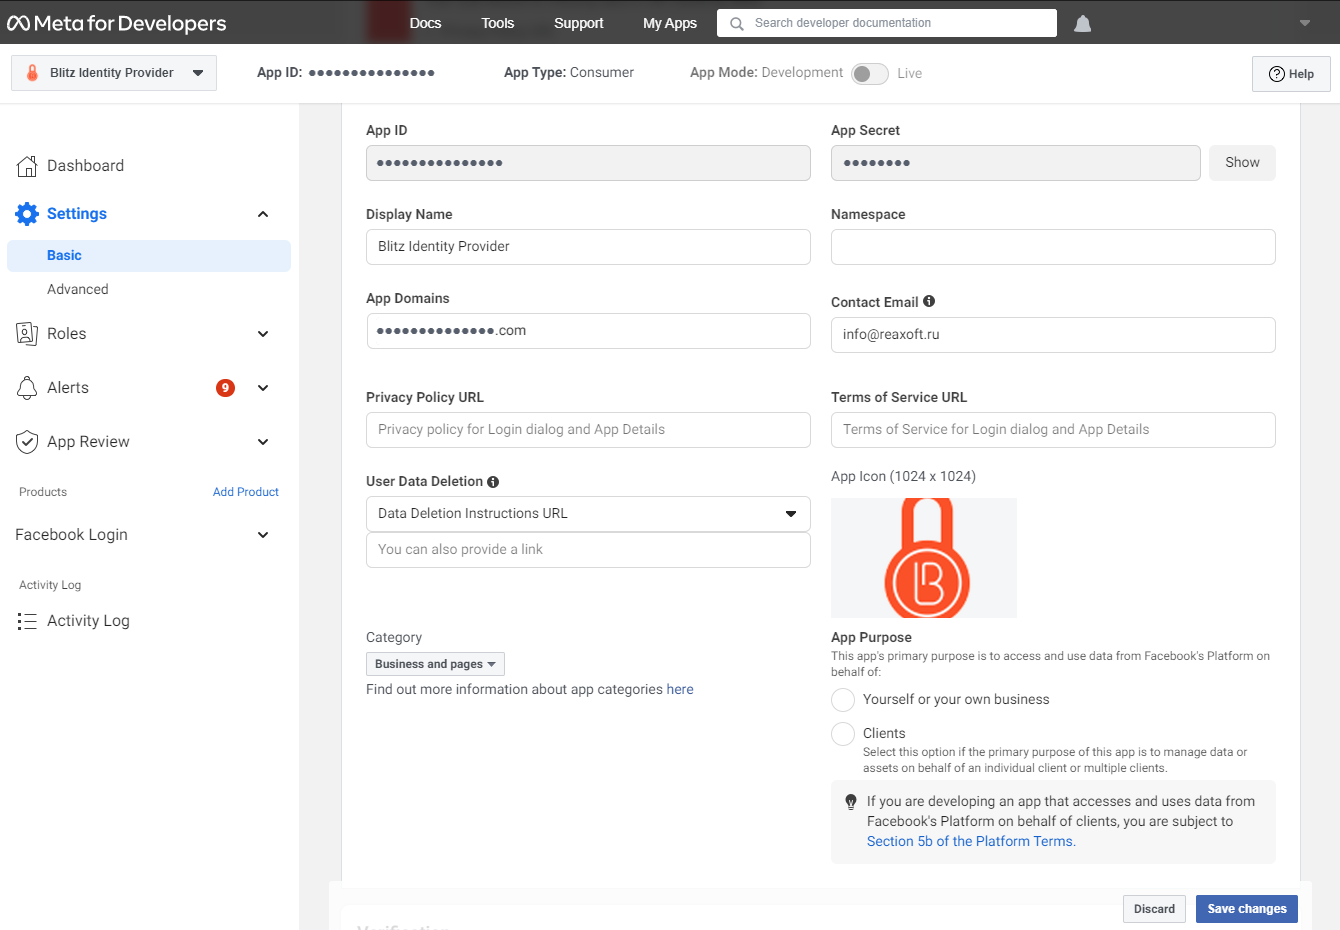Screen dimensions: 1340x930
Task: Open the Tools menu
Action: pyautogui.click(x=497, y=23)
